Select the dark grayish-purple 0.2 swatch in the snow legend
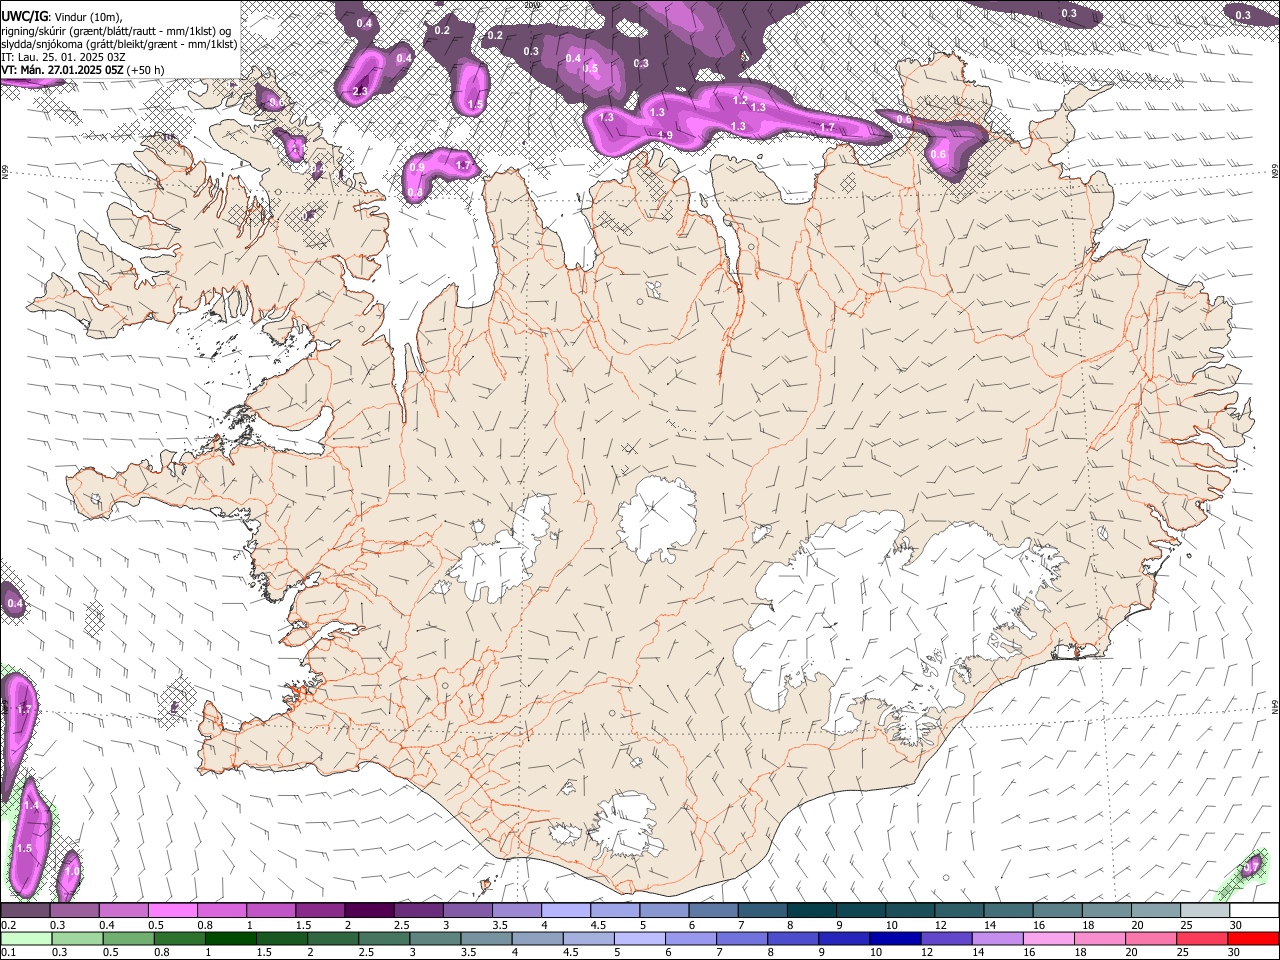 point(25,911)
